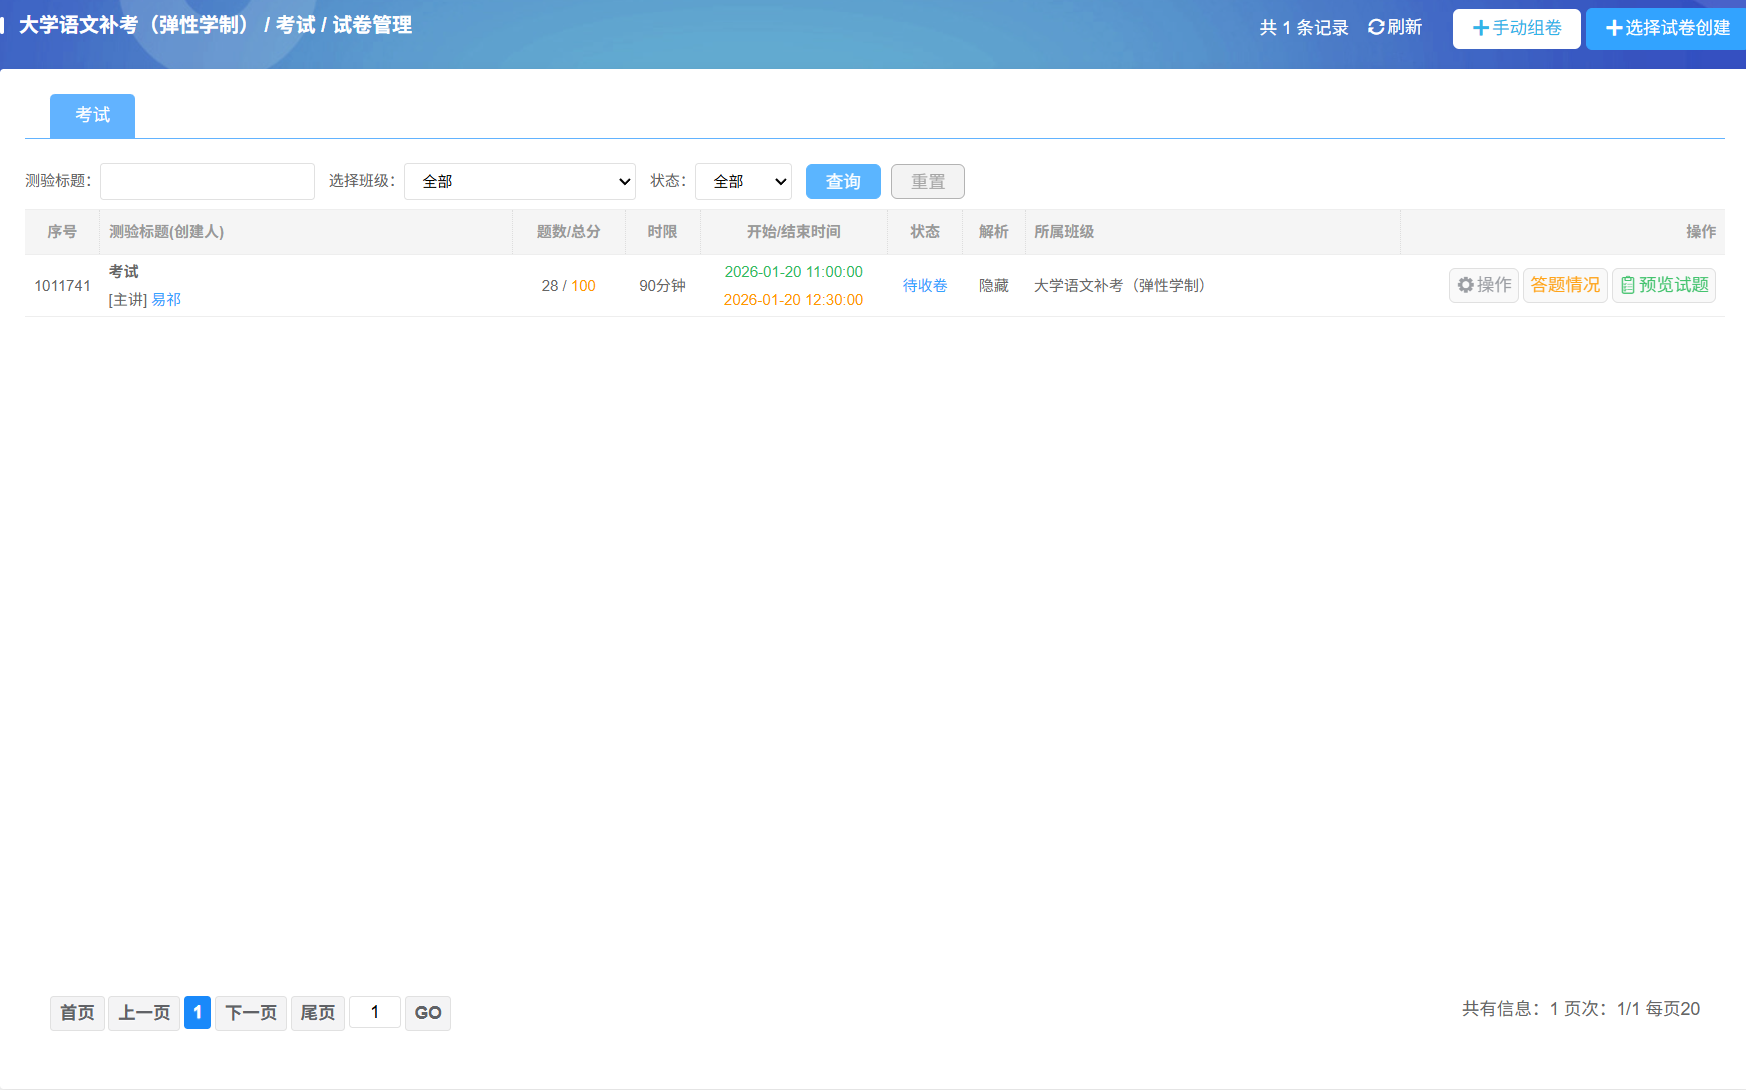Click the 测验标题 input field
Screen dimensions: 1746x1090
(207, 181)
